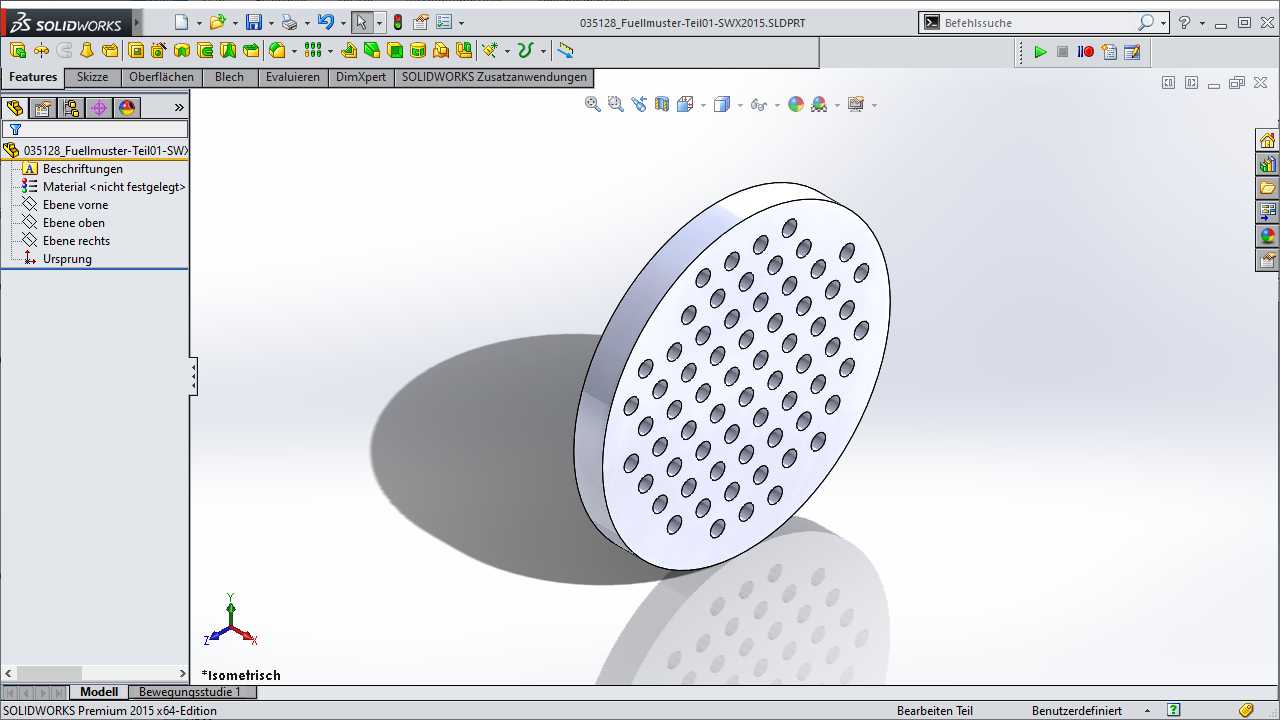
Task: Switch to PropertyManager panel tab
Action: (x=42, y=108)
